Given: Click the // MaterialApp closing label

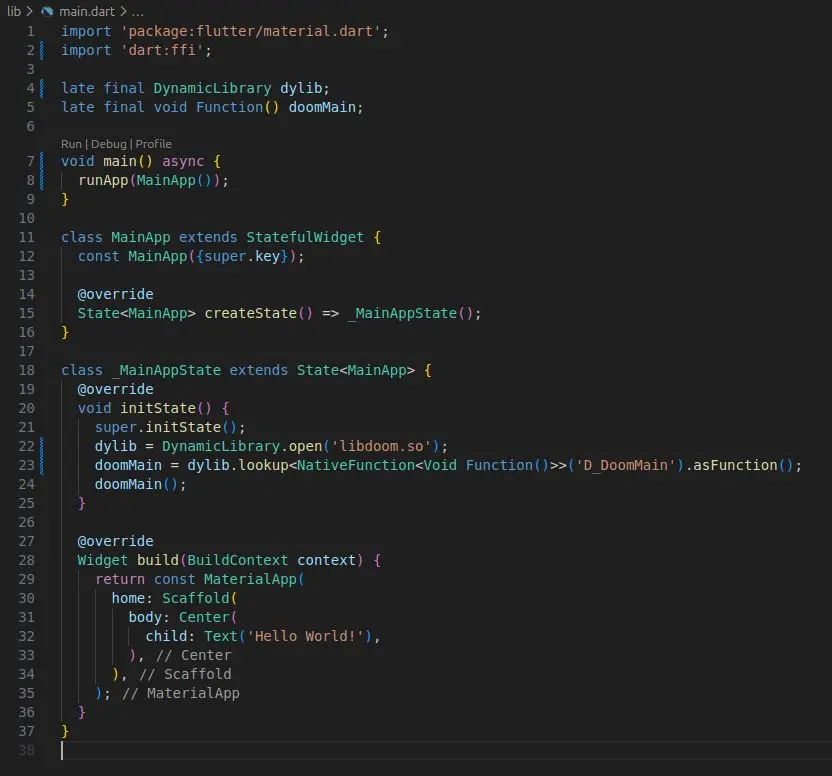Looking at the screenshot, I should coord(181,693).
